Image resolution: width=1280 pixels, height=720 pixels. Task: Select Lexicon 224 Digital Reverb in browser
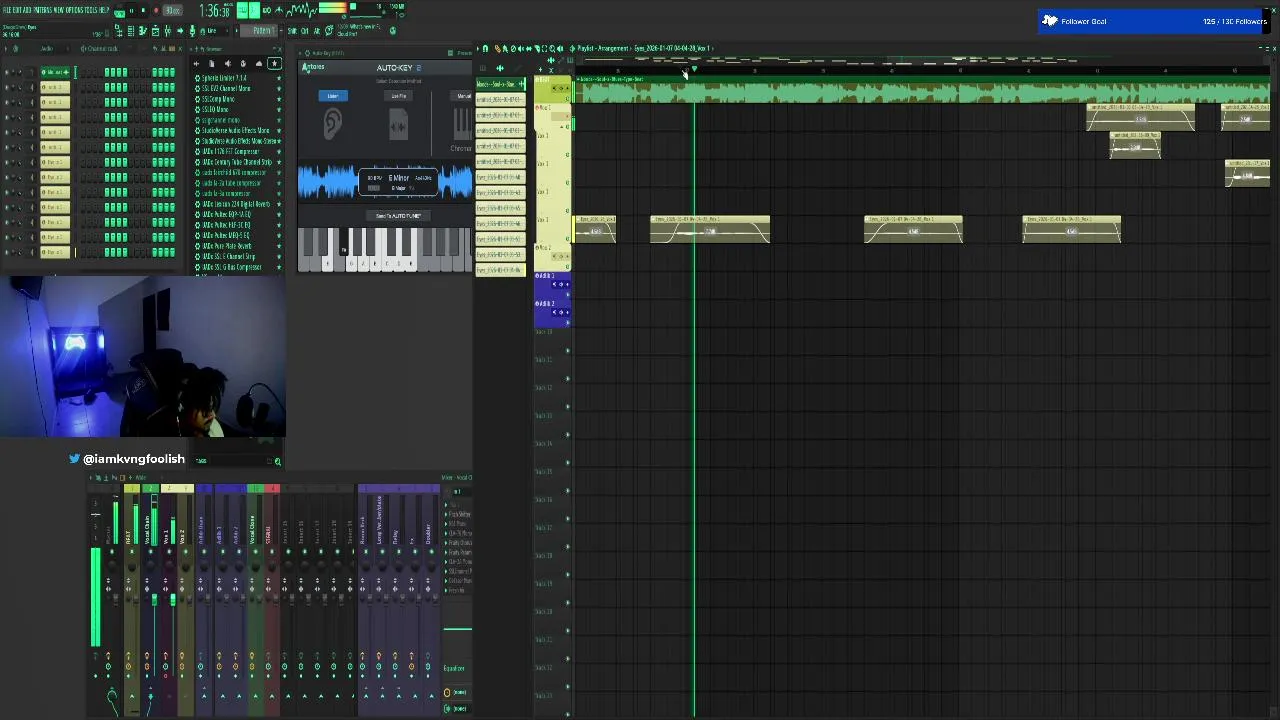point(235,204)
